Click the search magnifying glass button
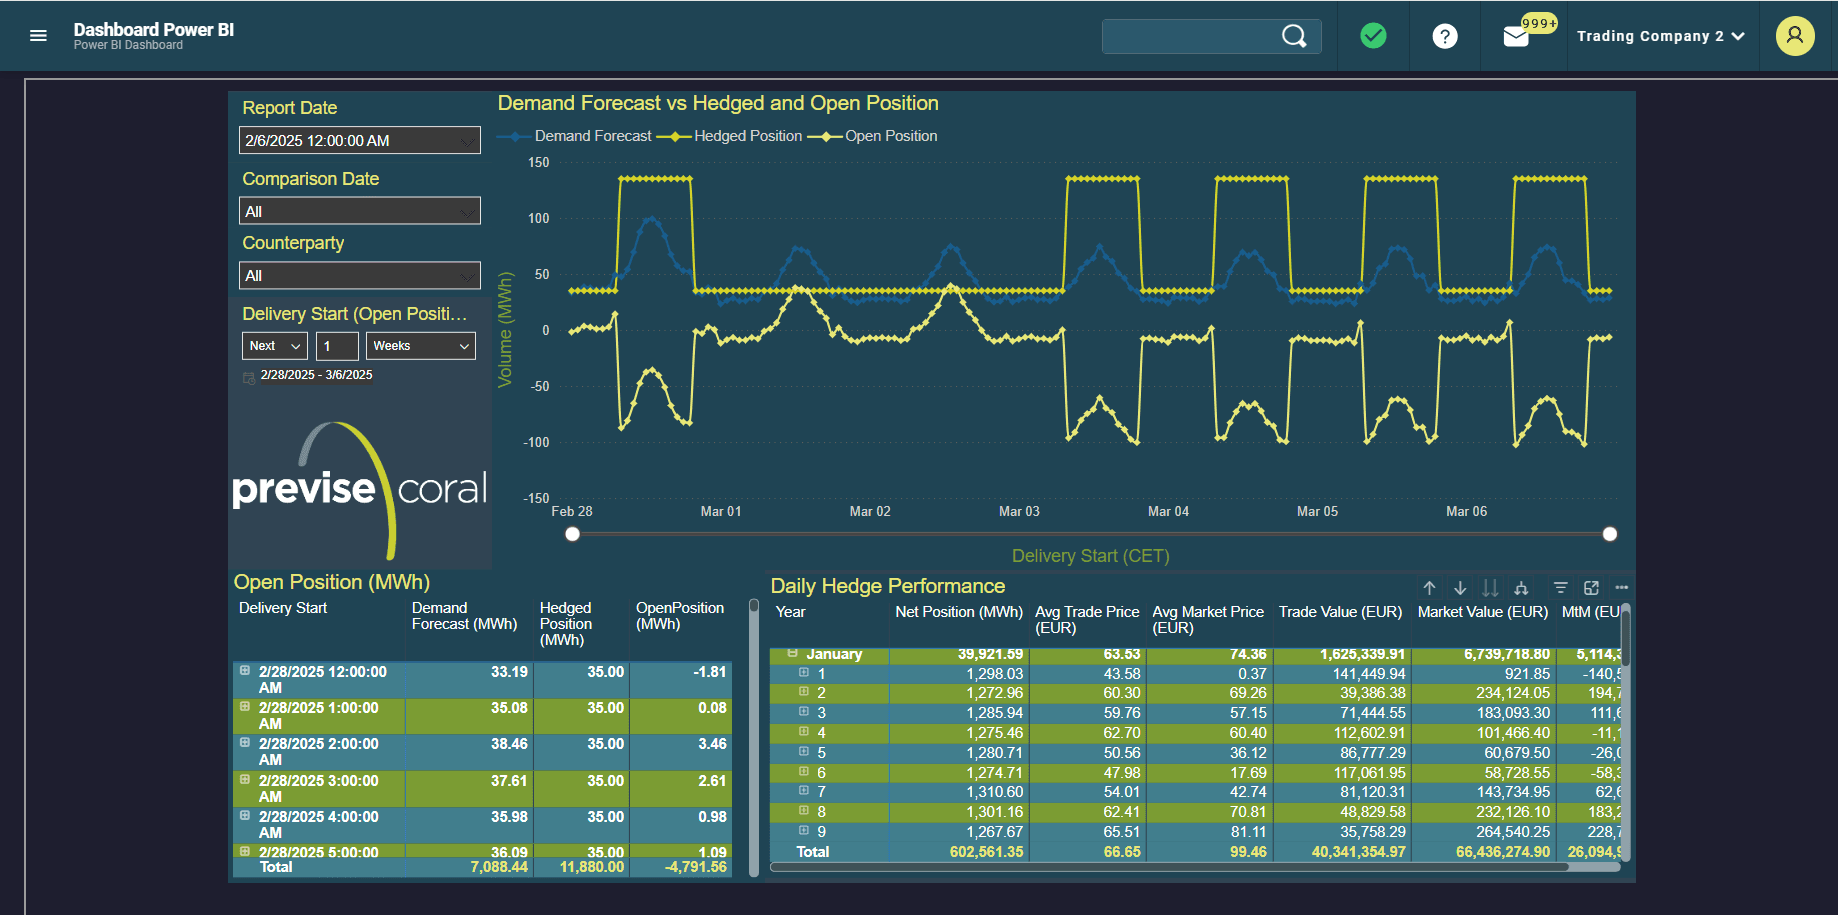 (x=1294, y=35)
